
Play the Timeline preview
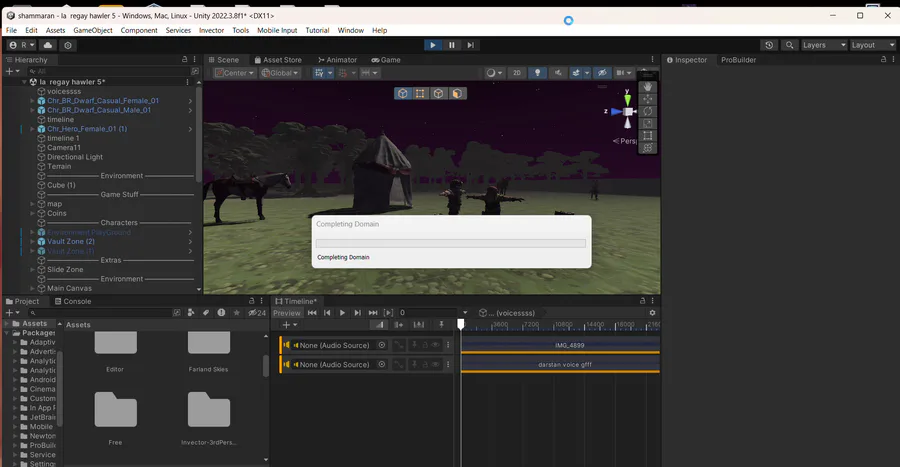pyautogui.click(x=342, y=313)
